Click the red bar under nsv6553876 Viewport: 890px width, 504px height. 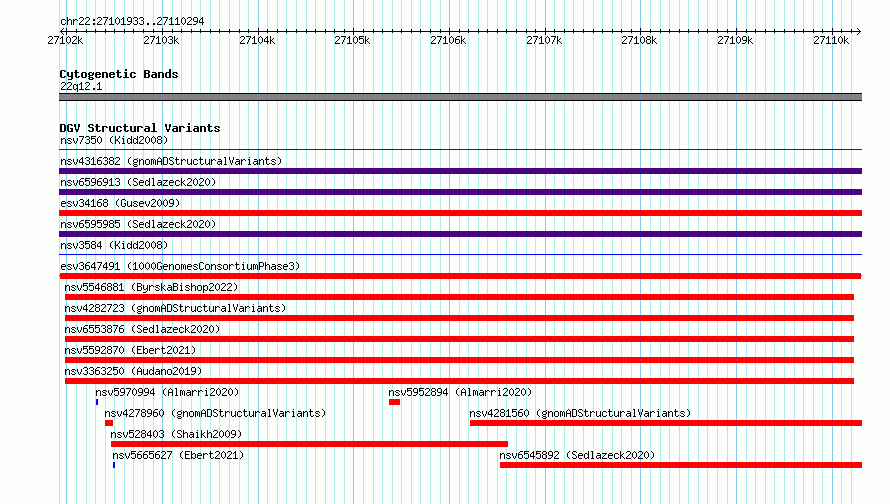point(459,339)
